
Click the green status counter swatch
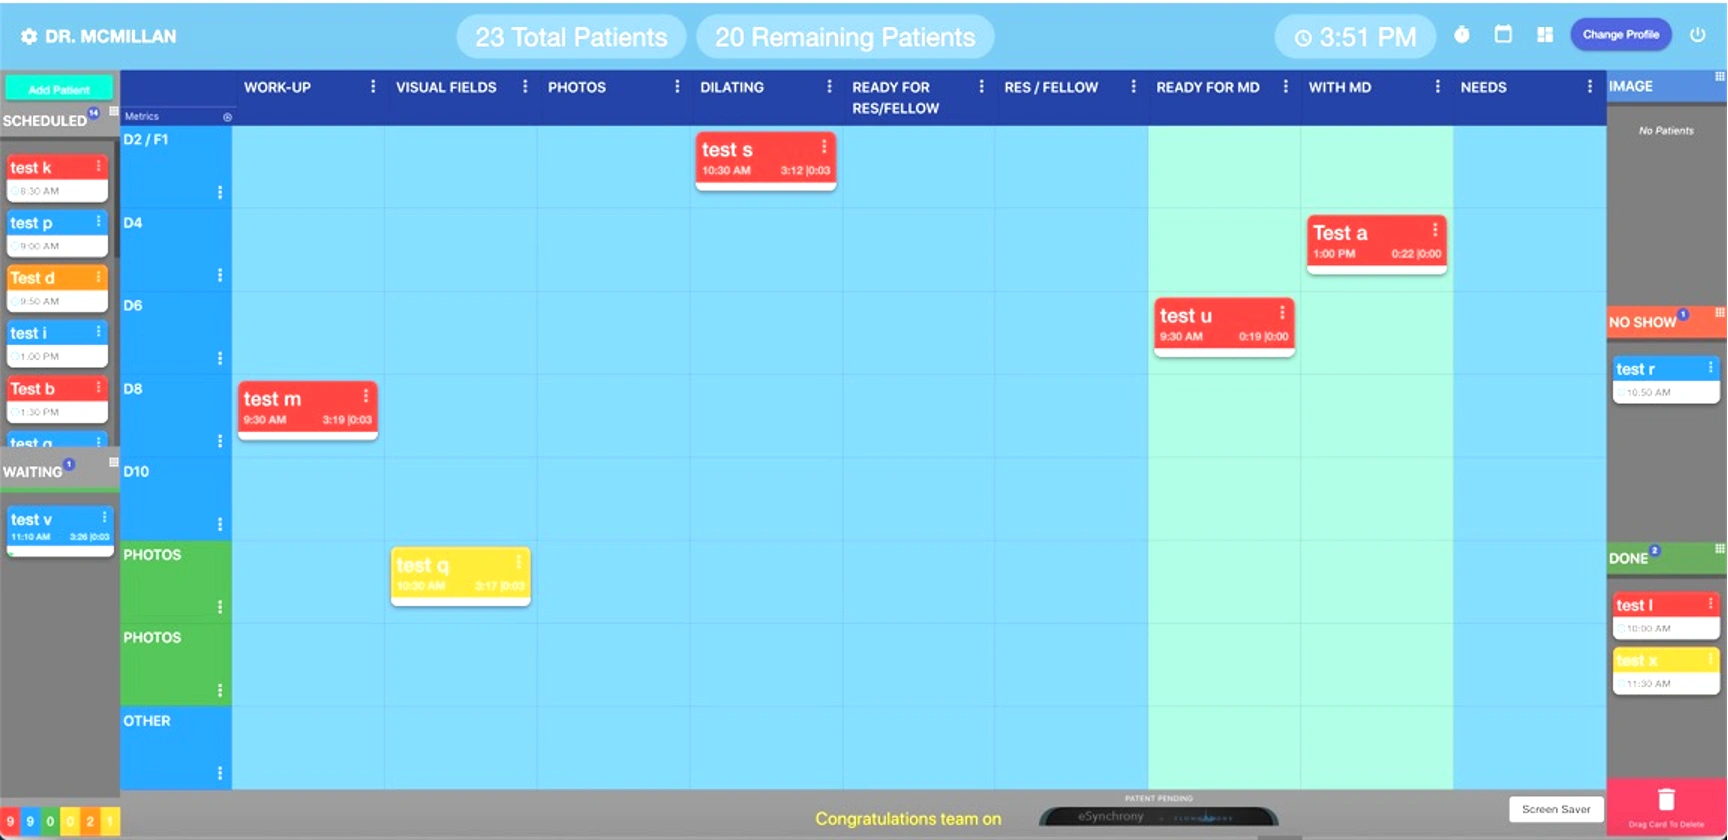(x=50, y=821)
